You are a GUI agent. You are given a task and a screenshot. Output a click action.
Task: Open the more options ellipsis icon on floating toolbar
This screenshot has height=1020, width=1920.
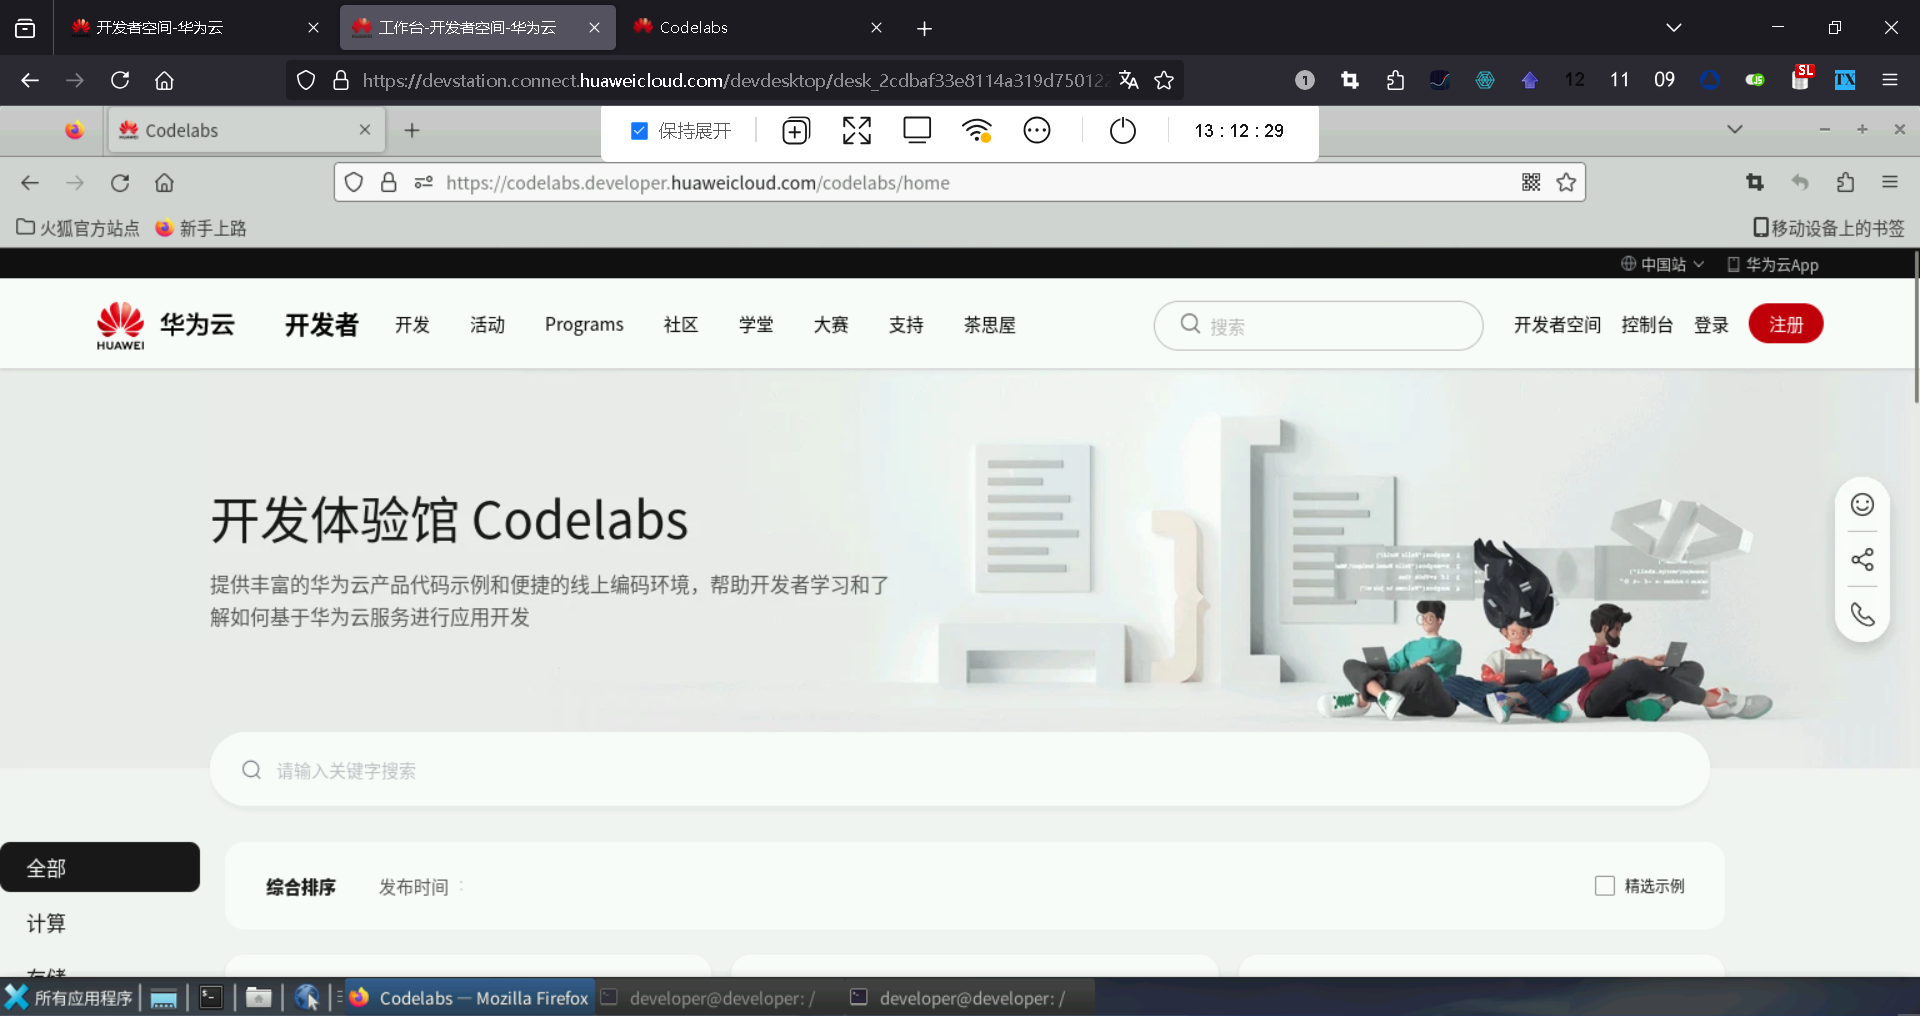pos(1037,130)
